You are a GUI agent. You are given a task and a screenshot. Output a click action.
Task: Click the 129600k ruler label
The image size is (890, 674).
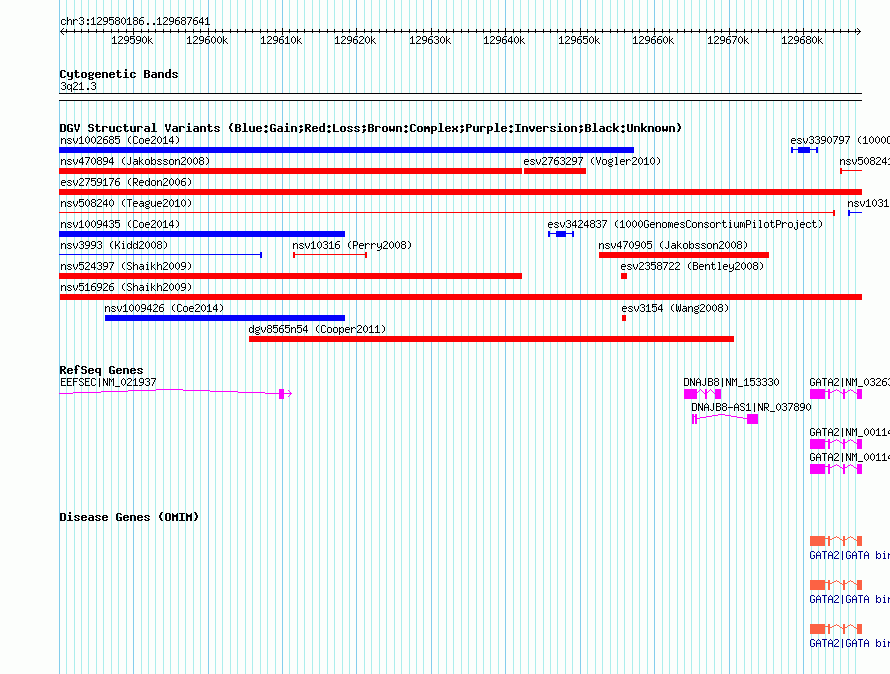click(207, 40)
